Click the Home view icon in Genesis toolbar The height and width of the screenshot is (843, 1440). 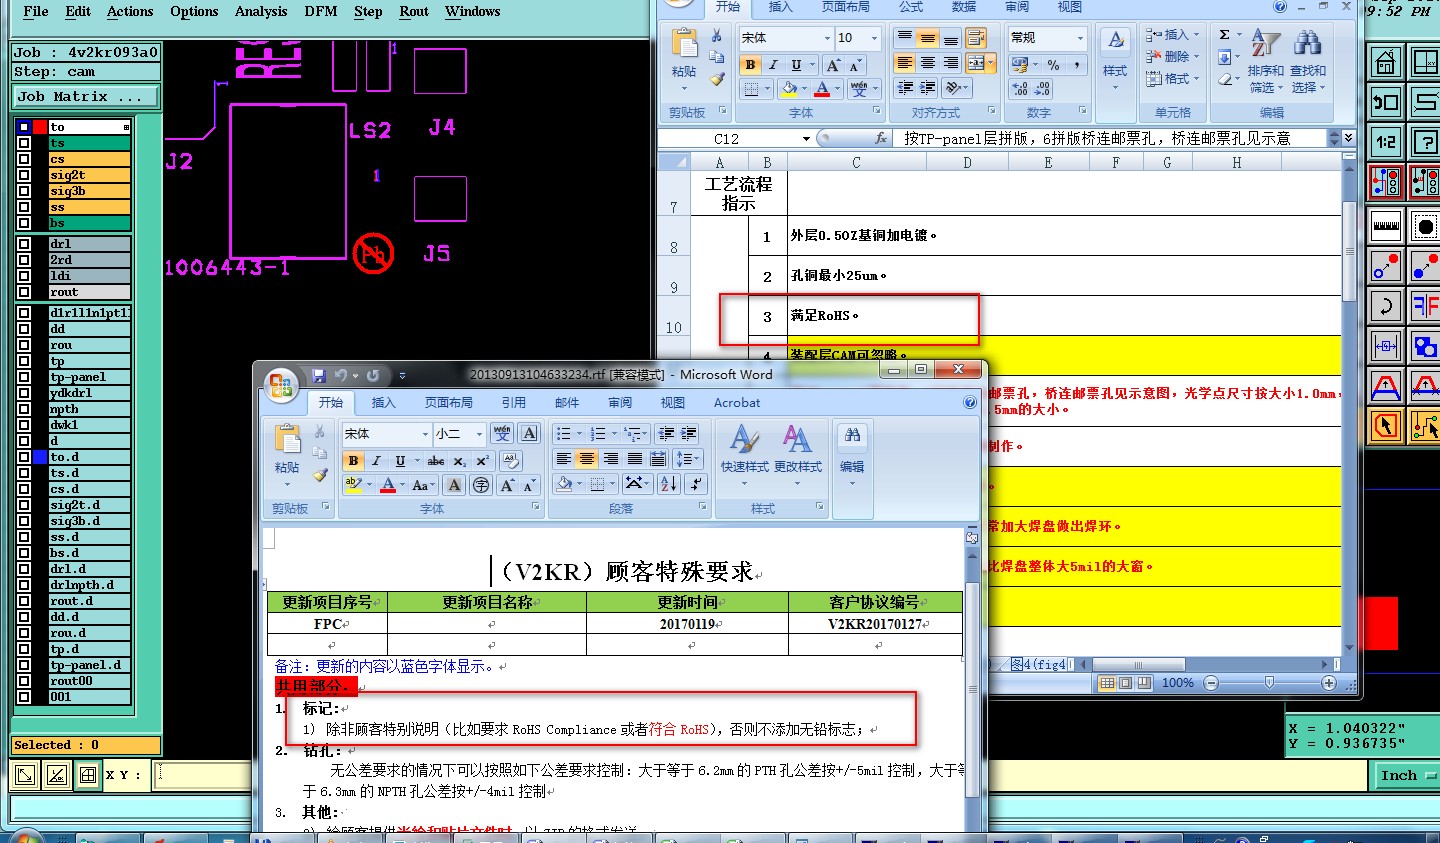pos(1386,63)
